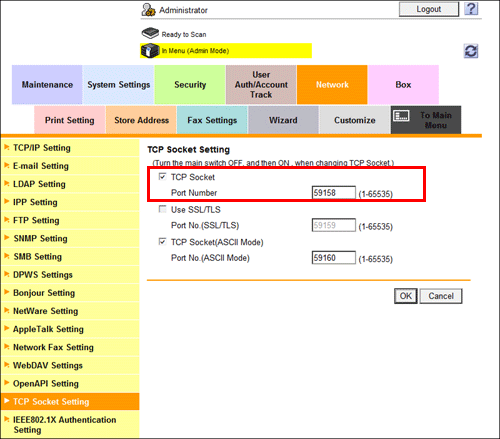Toggle the TCP Socket(ASCII Mode) checkbox

pyautogui.click(x=162, y=242)
